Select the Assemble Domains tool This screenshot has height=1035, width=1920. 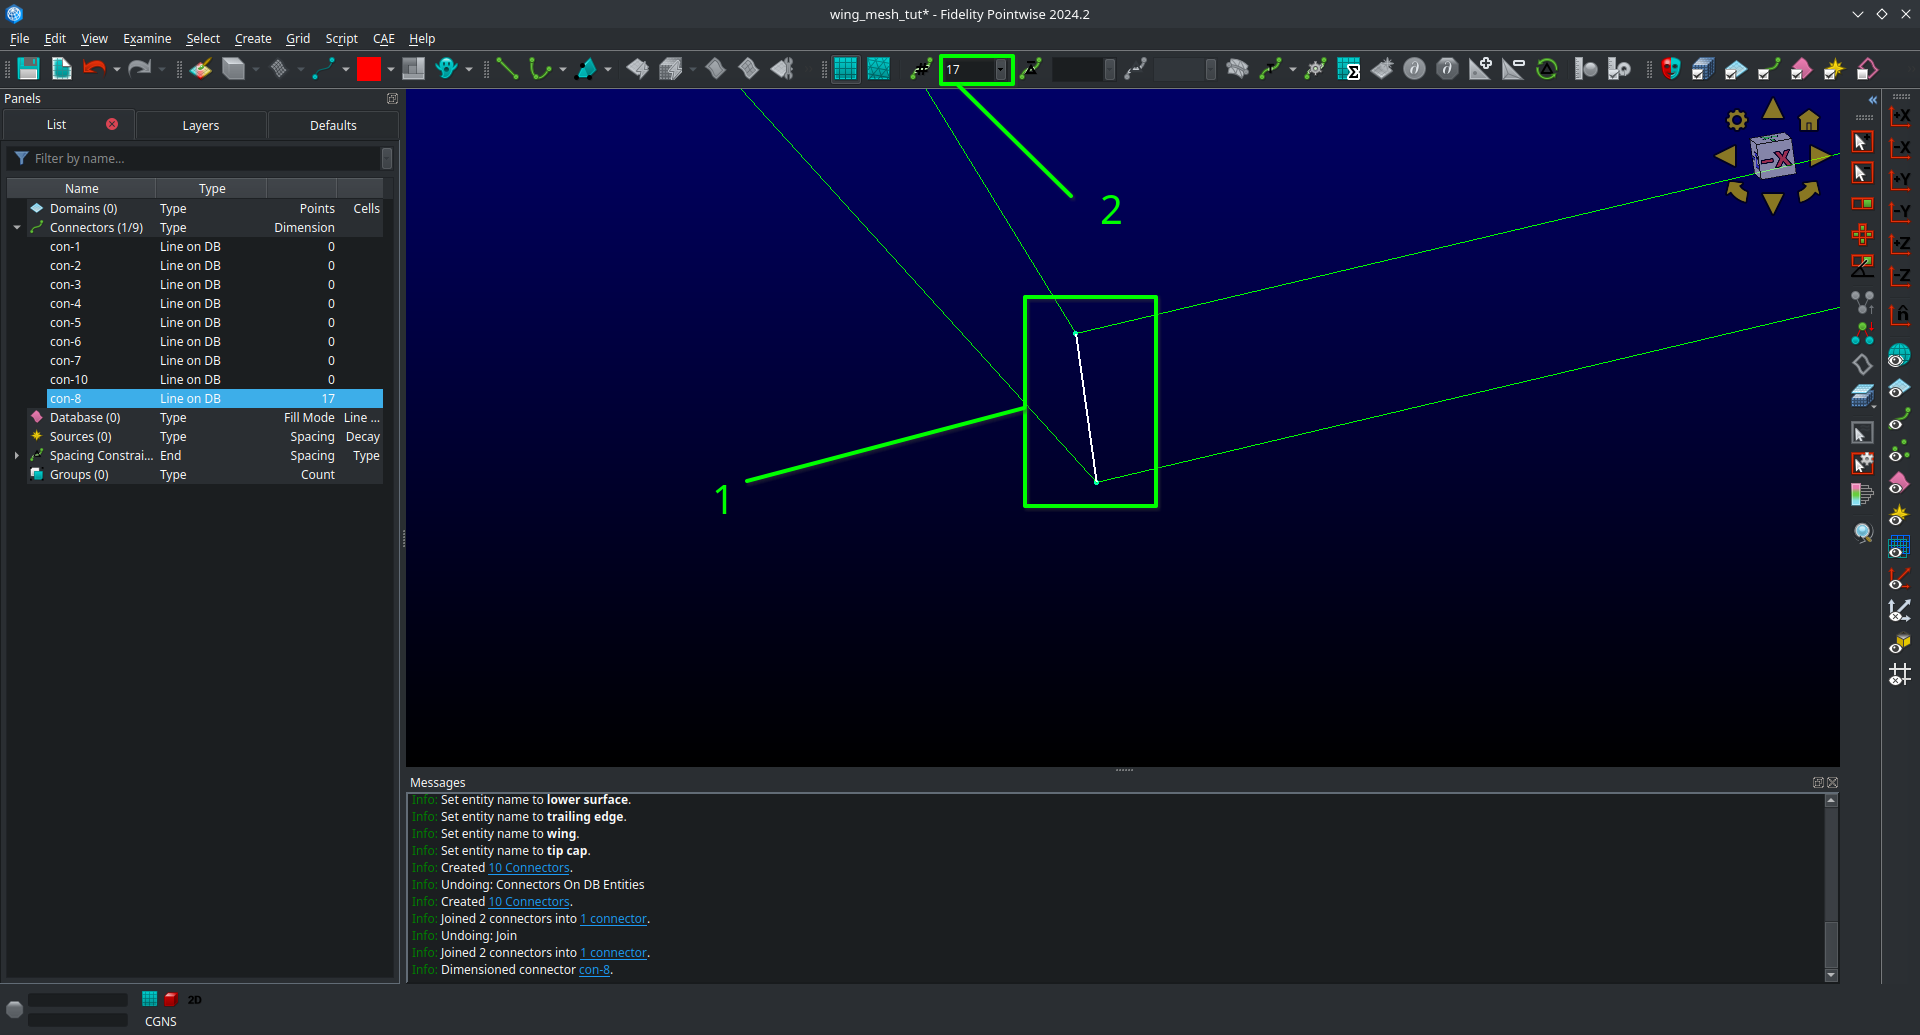tap(637, 69)
